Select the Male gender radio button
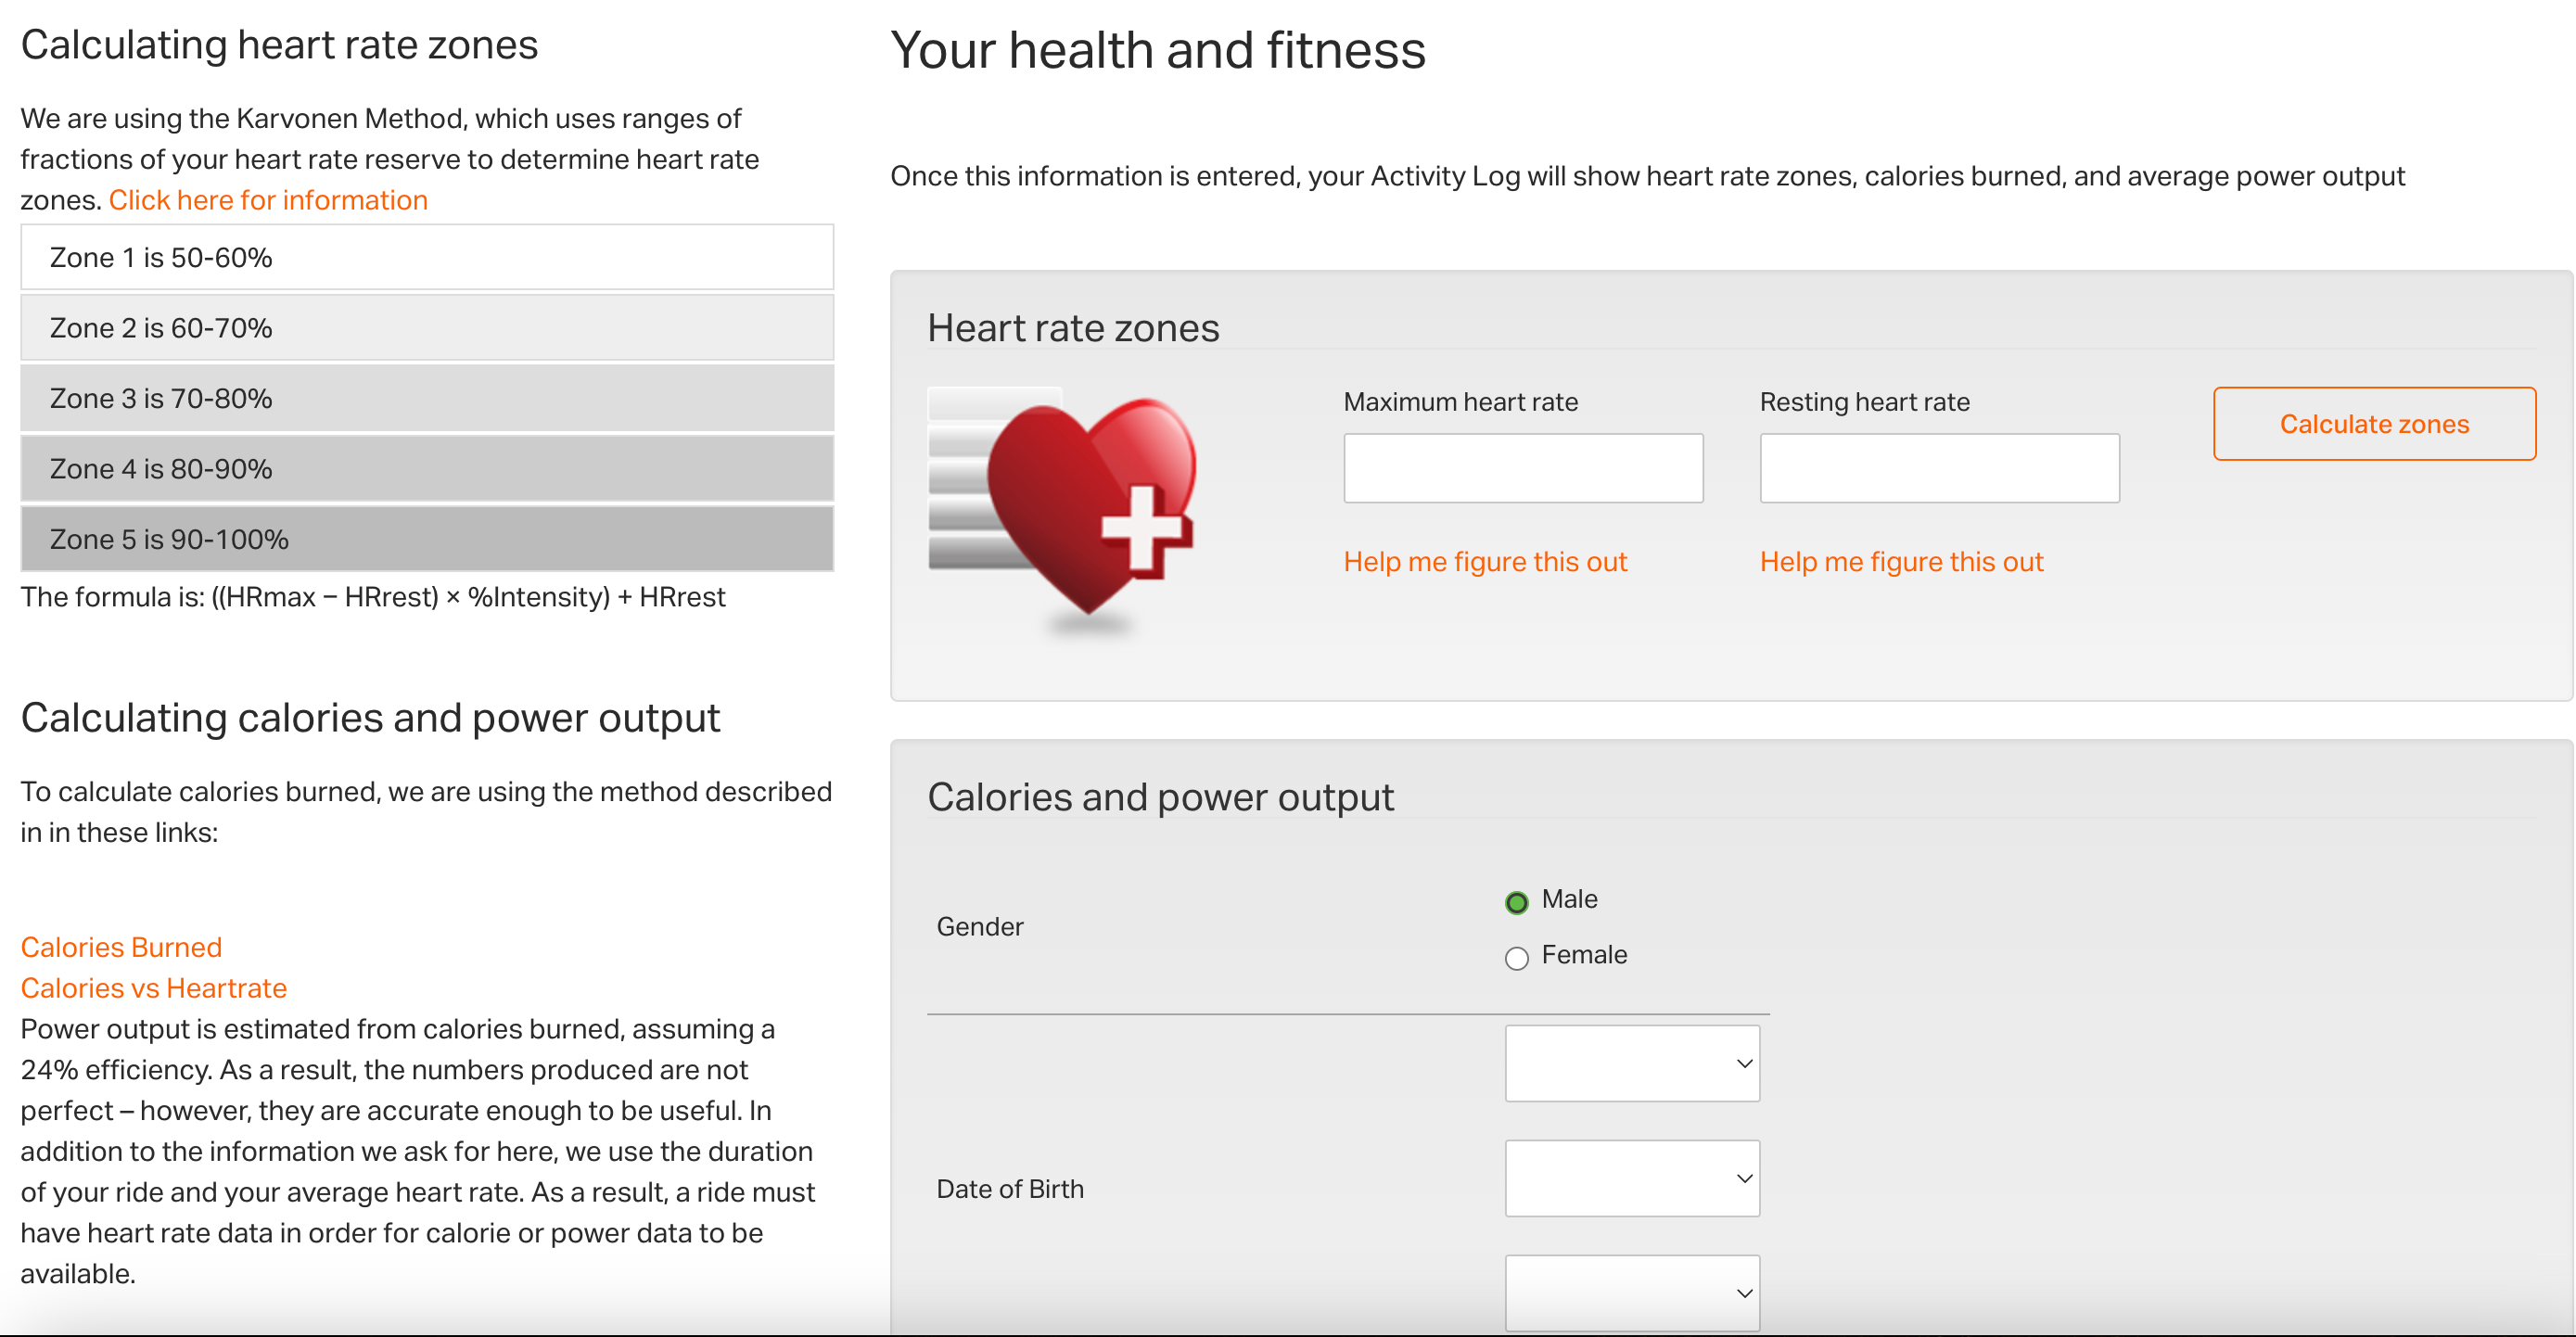The width and height of the screenshot is (2576, 1337). (1516, 902)
